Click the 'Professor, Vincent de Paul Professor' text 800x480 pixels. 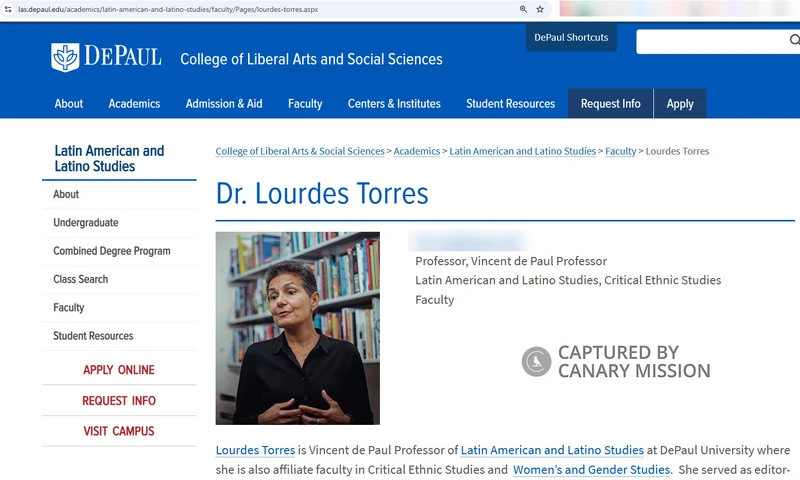(x=511, y=261)
